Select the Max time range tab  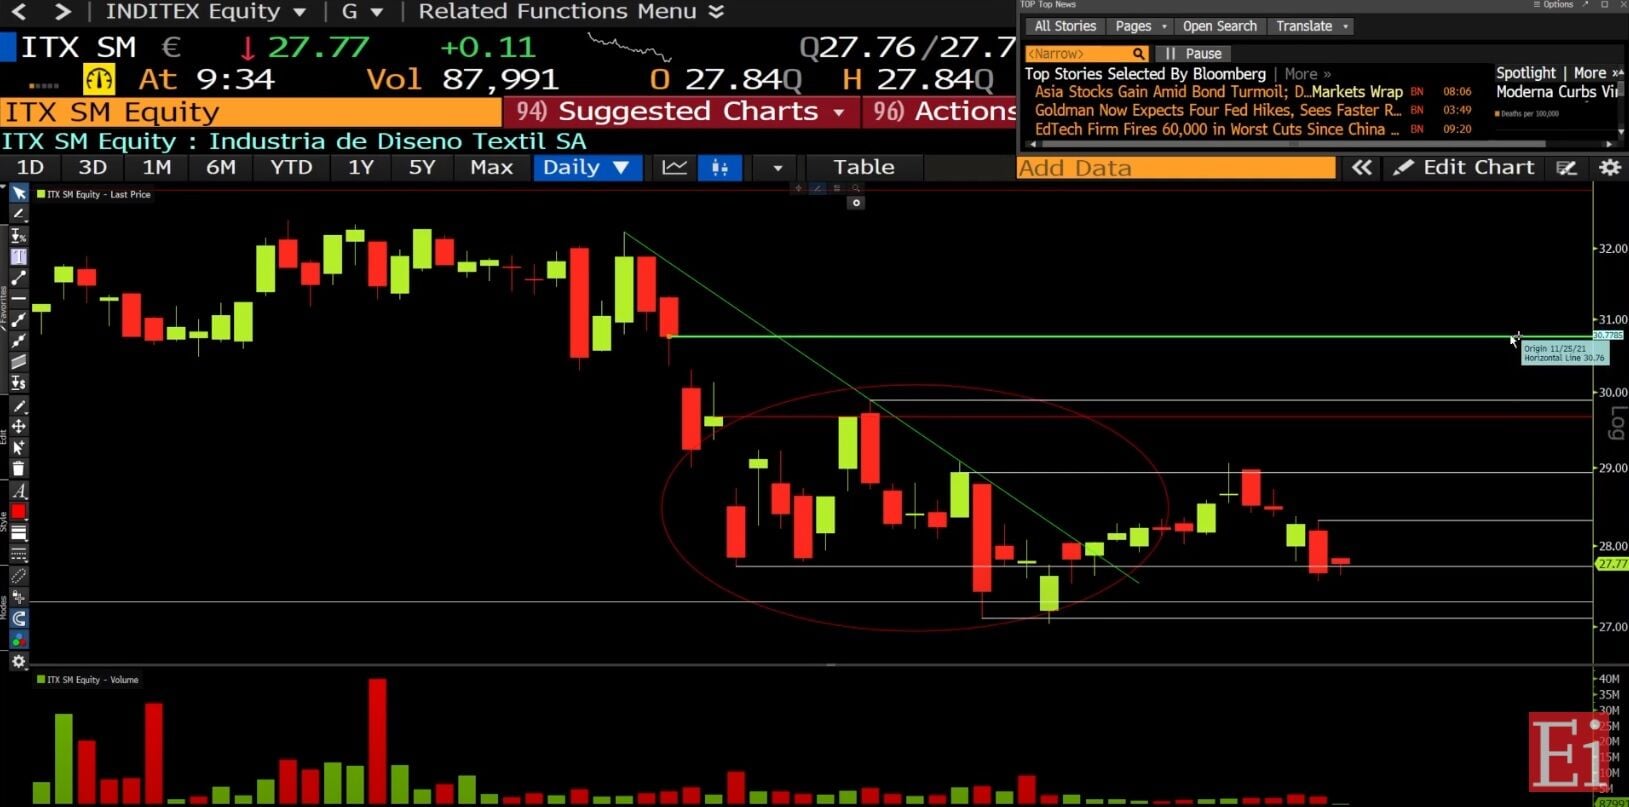point(491,168)
